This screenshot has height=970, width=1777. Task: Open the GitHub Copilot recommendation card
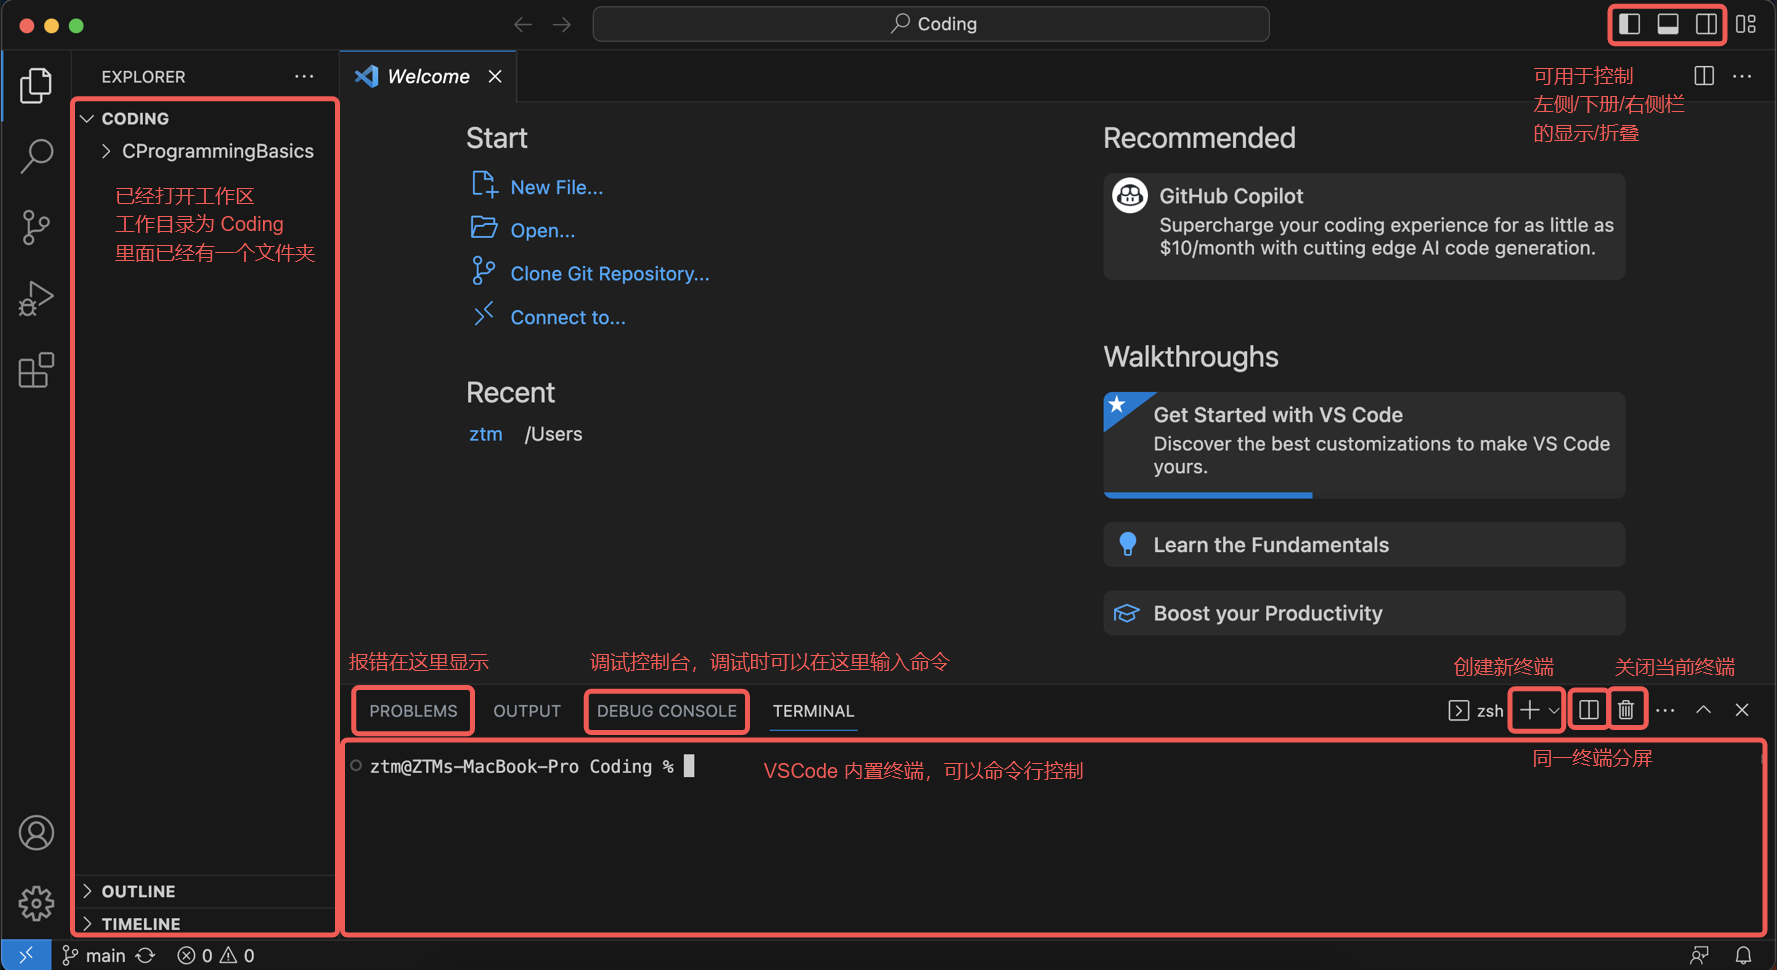click(x=1364, y=226)
